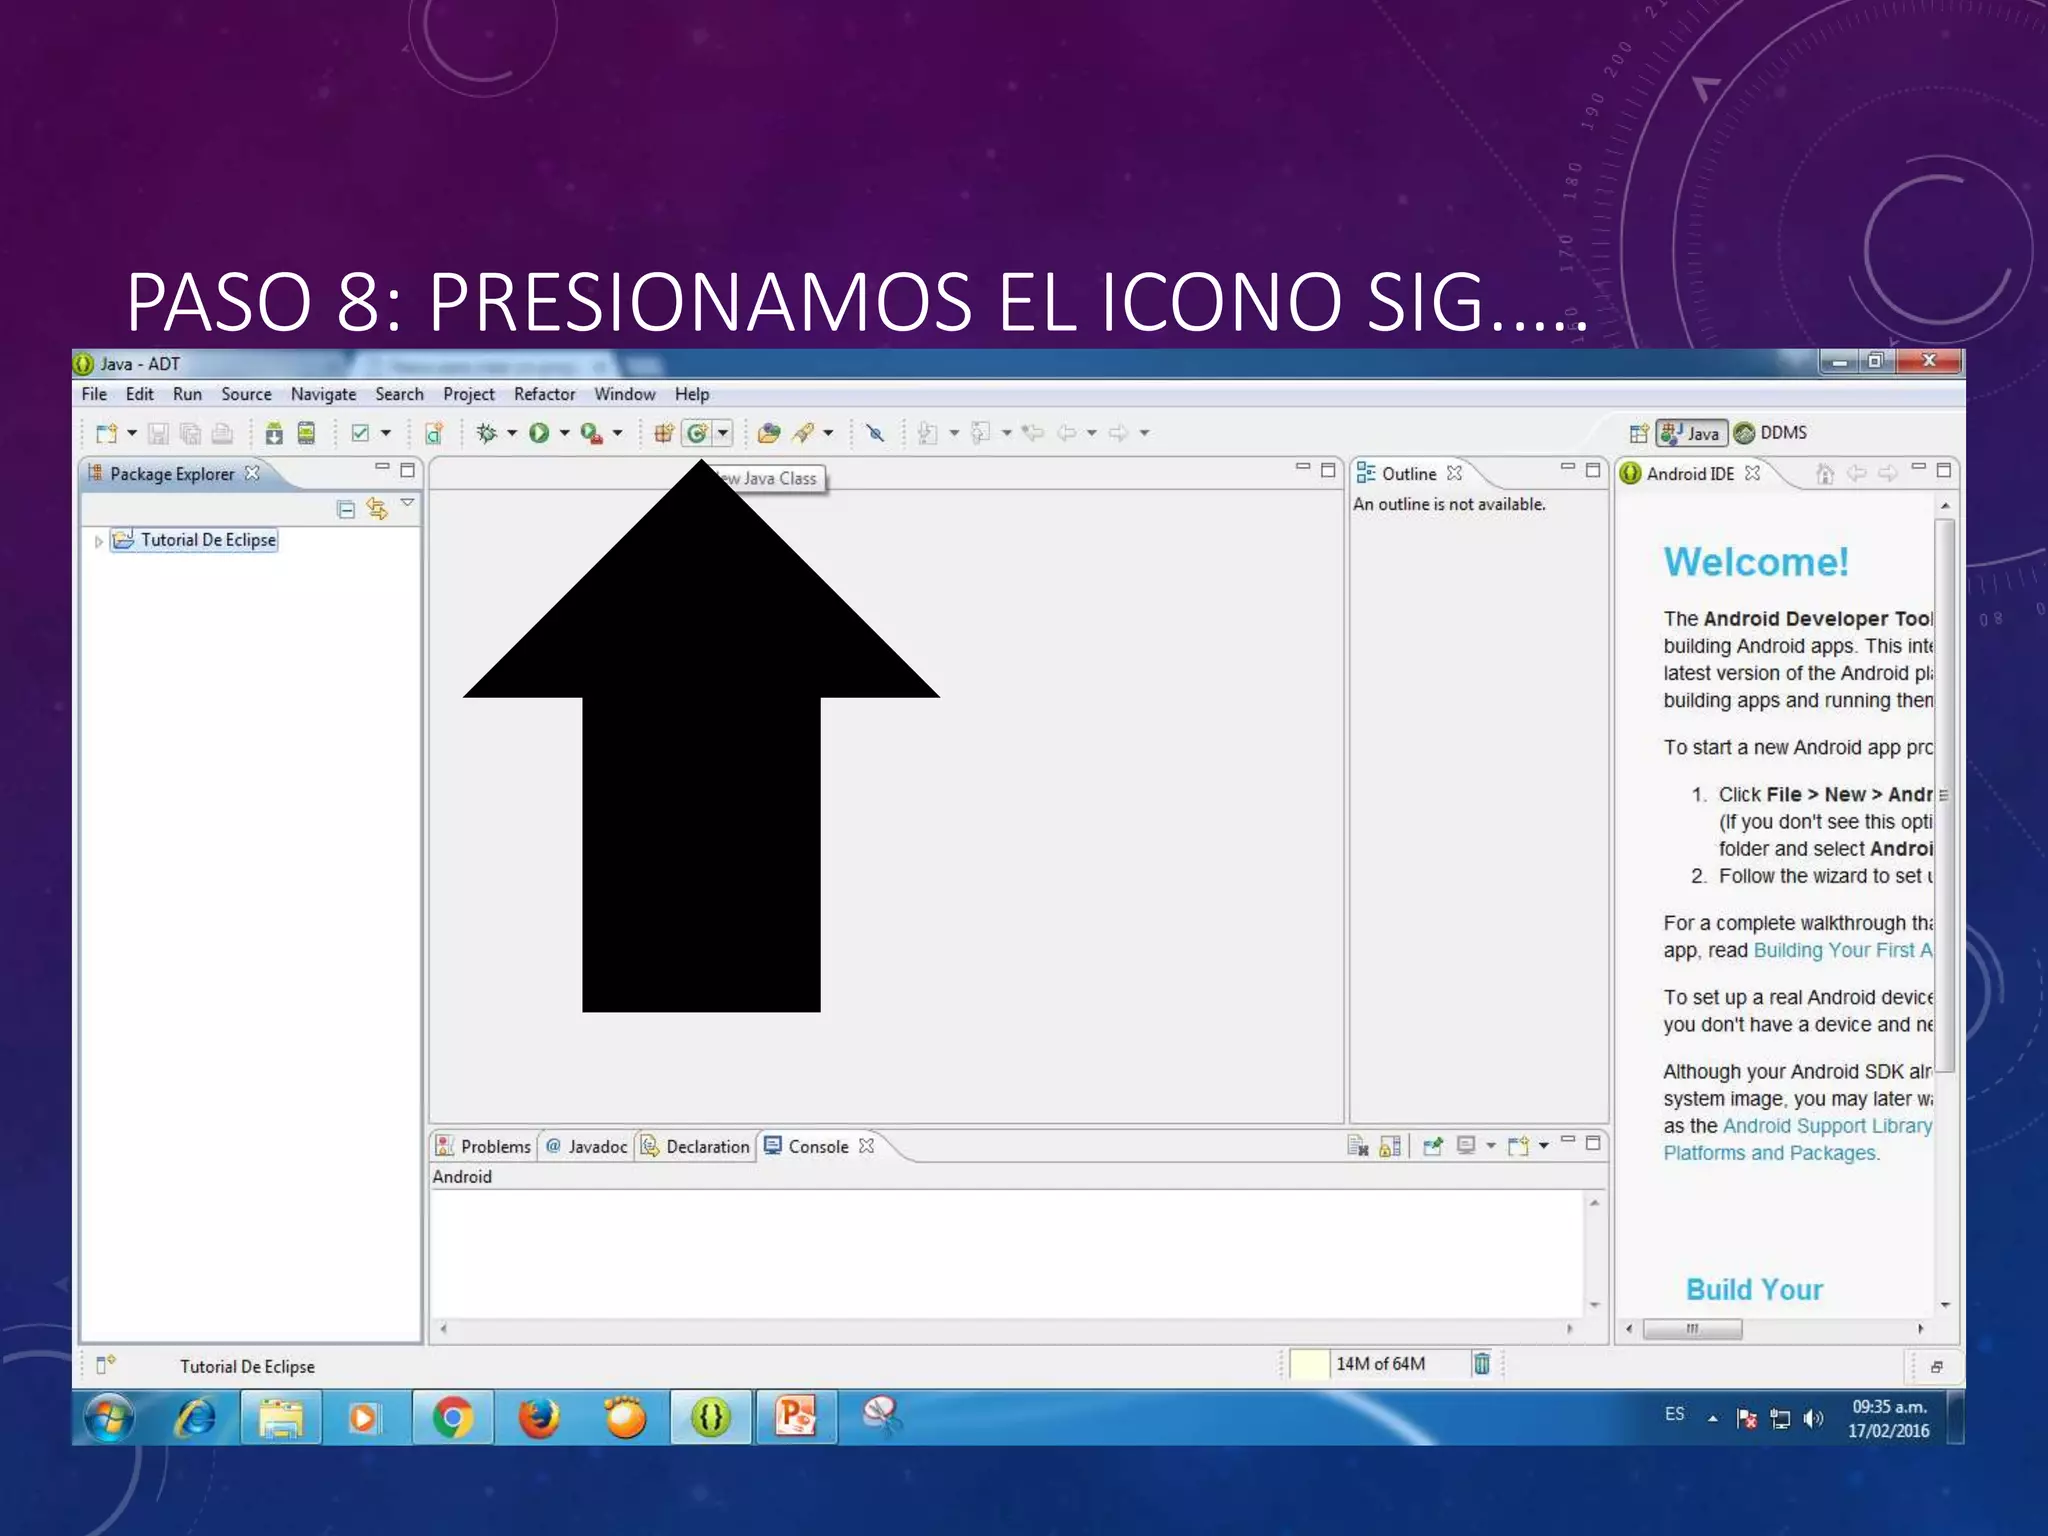Click the Last Edit Location icon
The height and width of the screenshot is (1536, 2048).
[x=1033, y=433]
